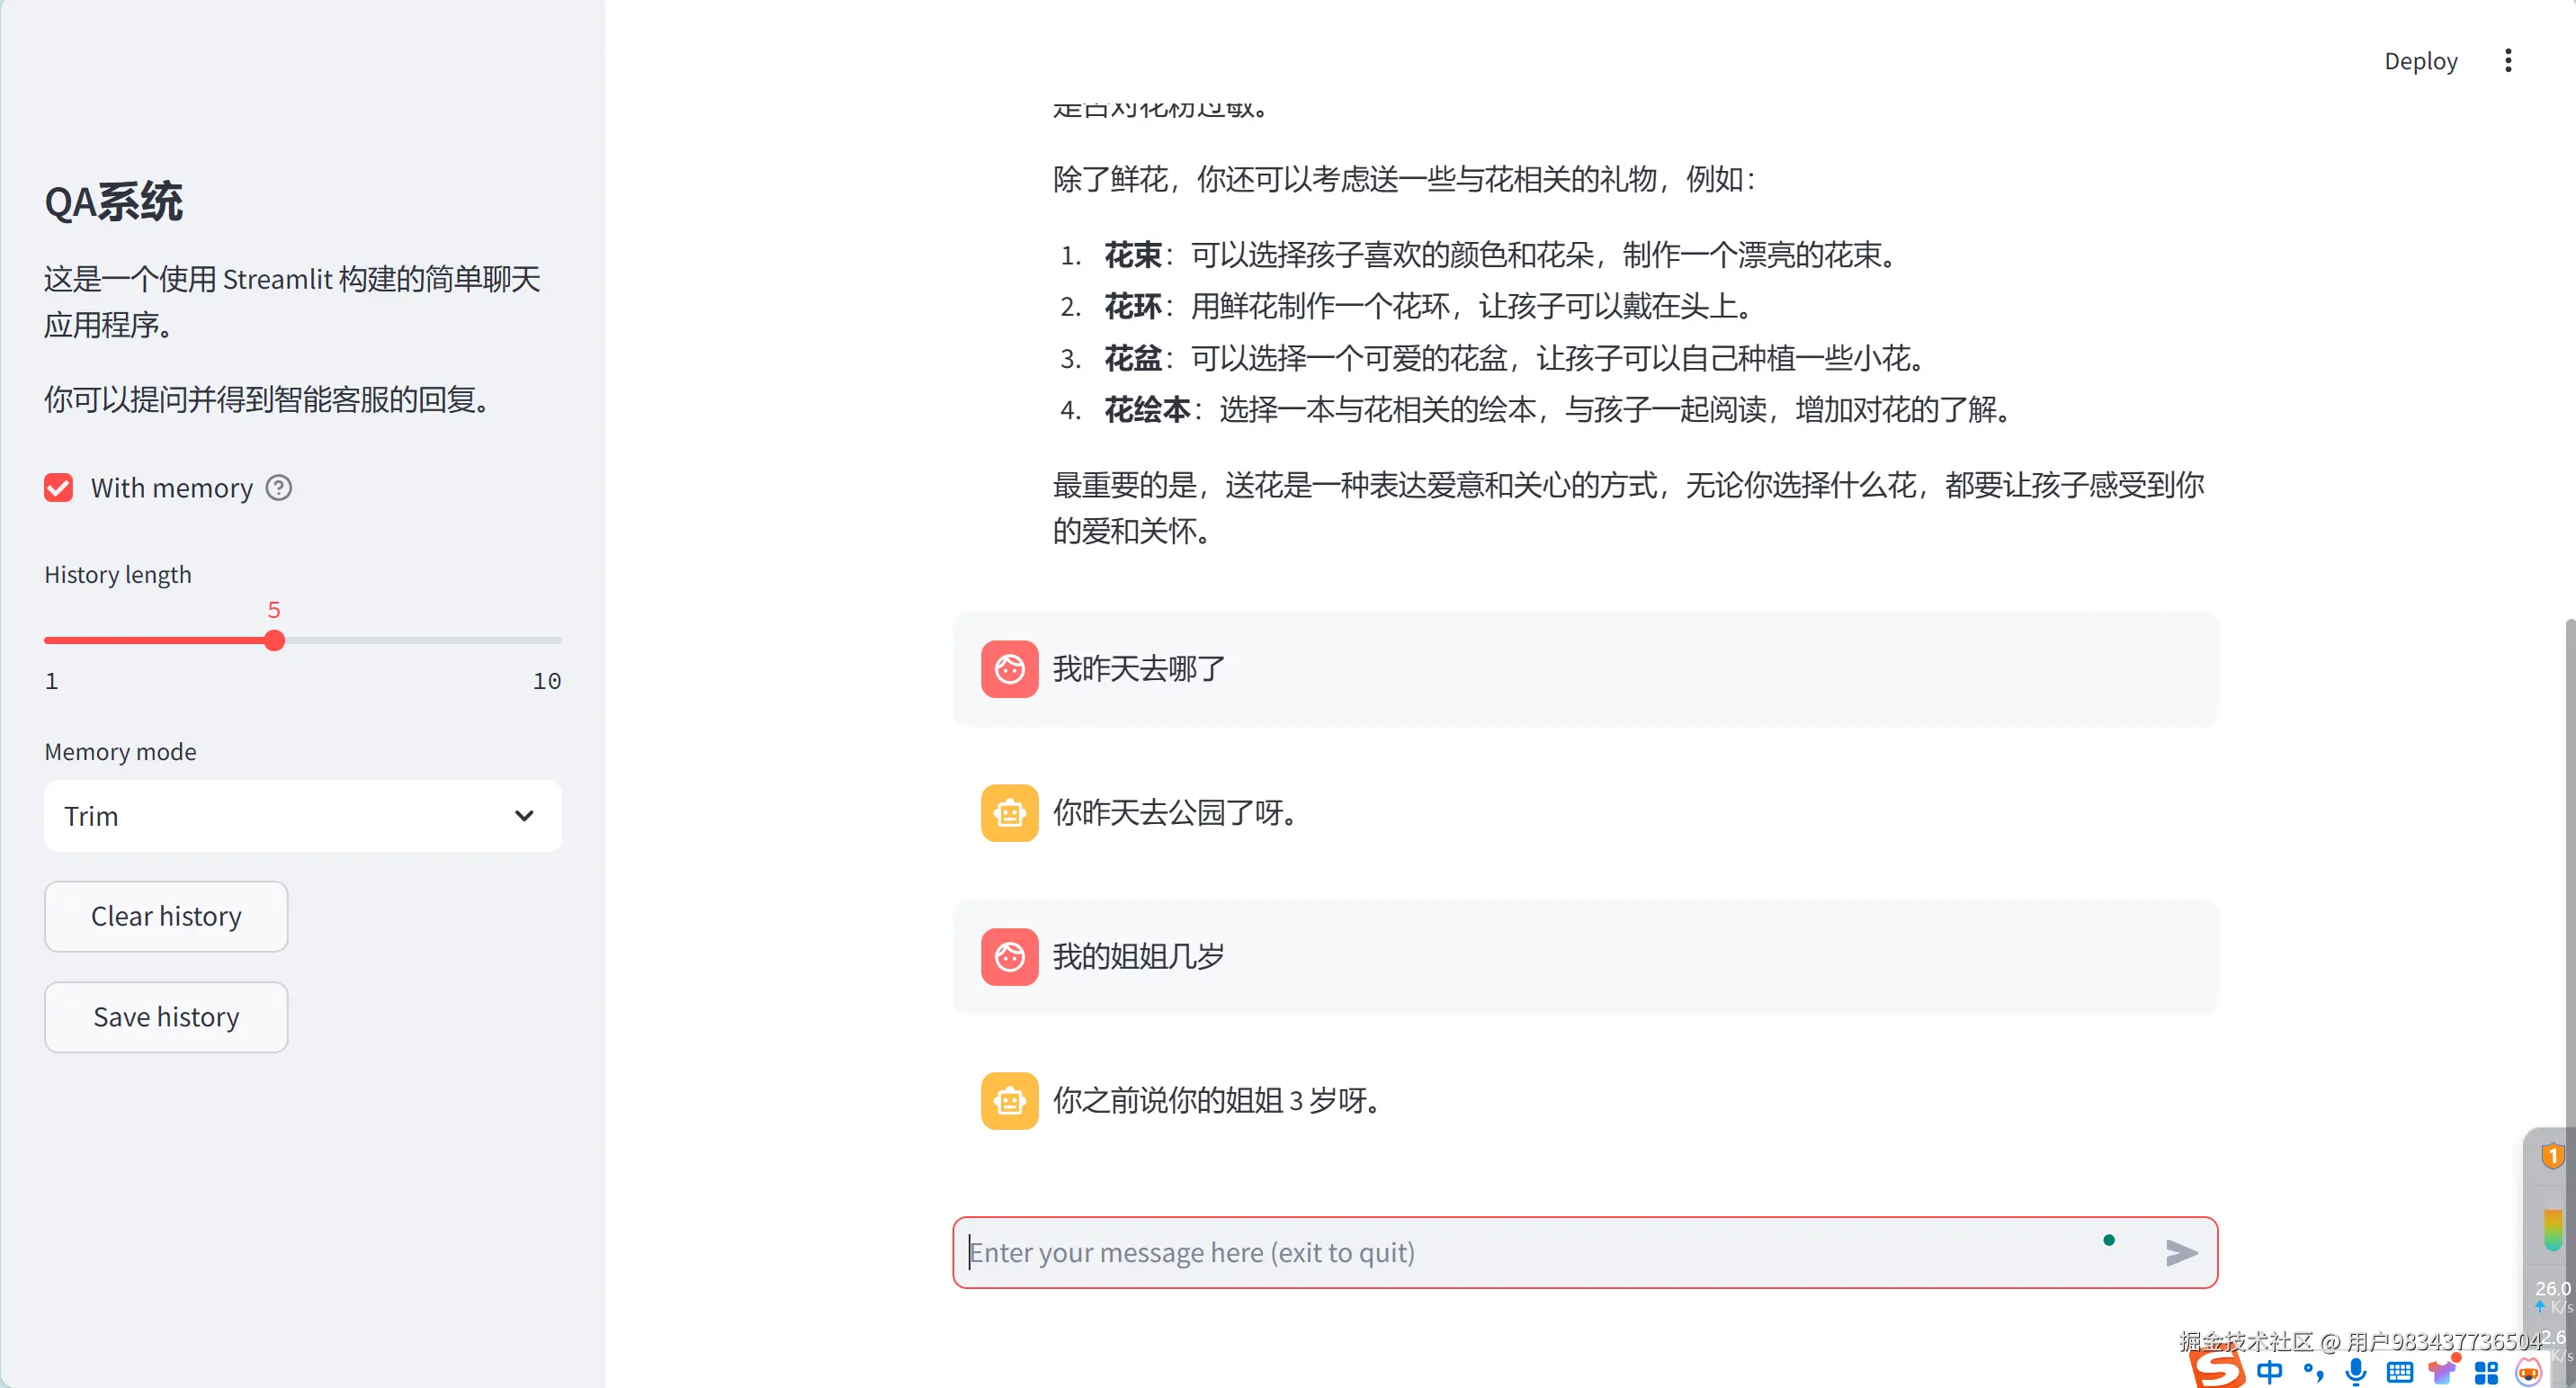Click the Memory mode dropdown chevron
Image resolution: width=2576 pixels, height=1388 pixels.
click(x=524, y=816)
